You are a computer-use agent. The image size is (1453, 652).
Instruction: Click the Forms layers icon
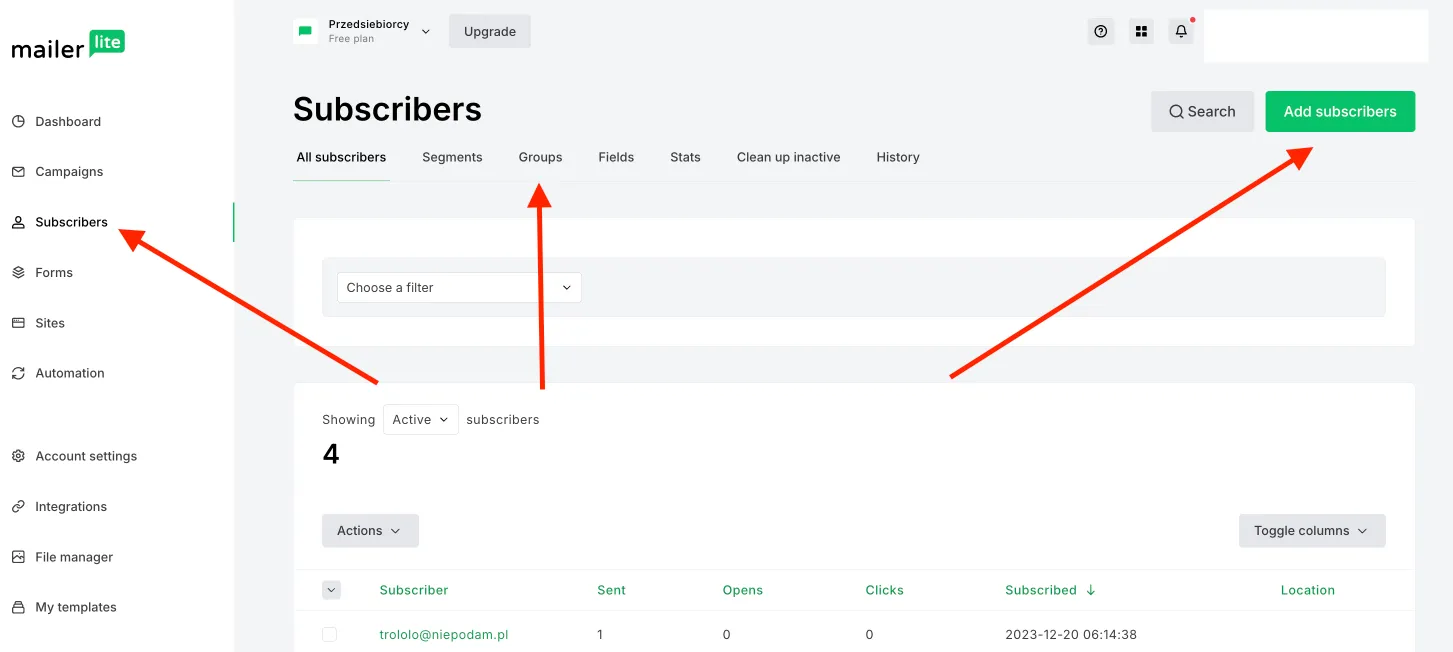18,273
